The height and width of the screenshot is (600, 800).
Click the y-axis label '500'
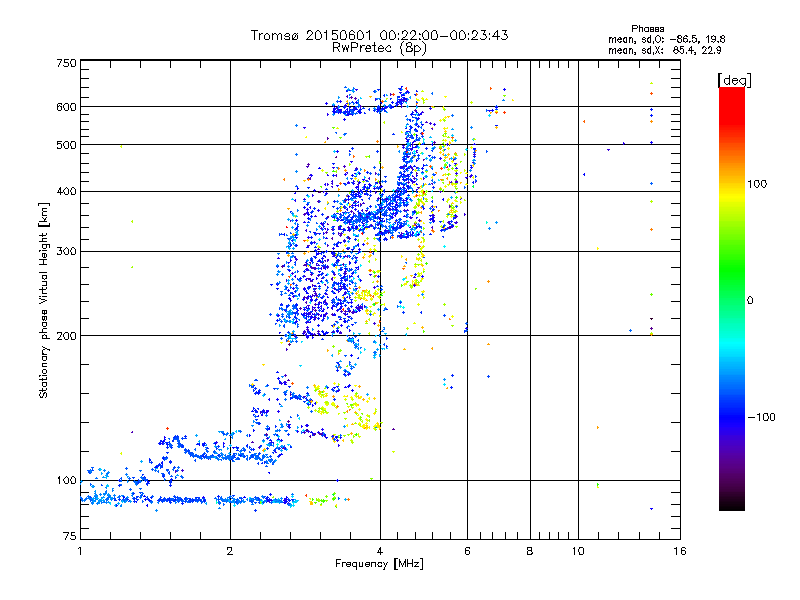[x=66, y=145]
